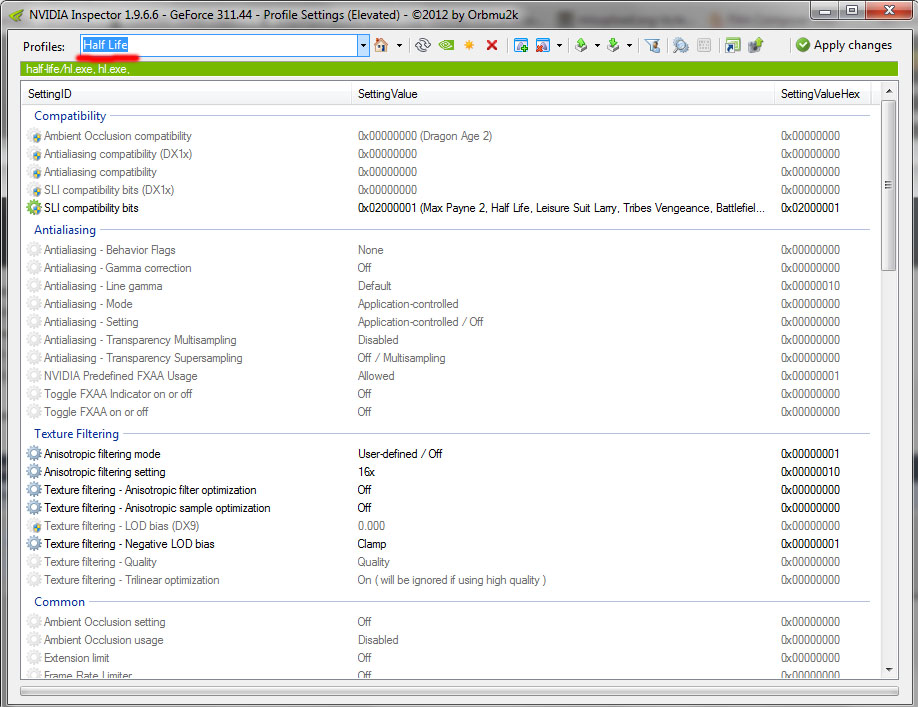This screenshot has height=707, width=918.
Task: Collapse the Antialiasing group header
Action: pyautogui.click(x=64, y=230)
